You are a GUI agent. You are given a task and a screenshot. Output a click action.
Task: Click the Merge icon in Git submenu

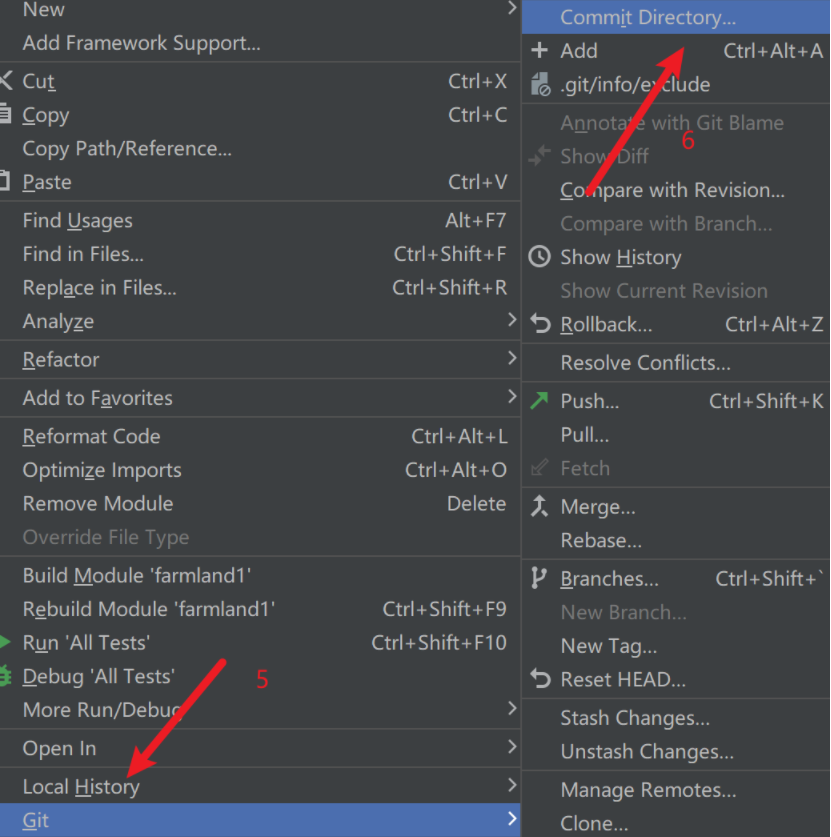pos(540,506)
